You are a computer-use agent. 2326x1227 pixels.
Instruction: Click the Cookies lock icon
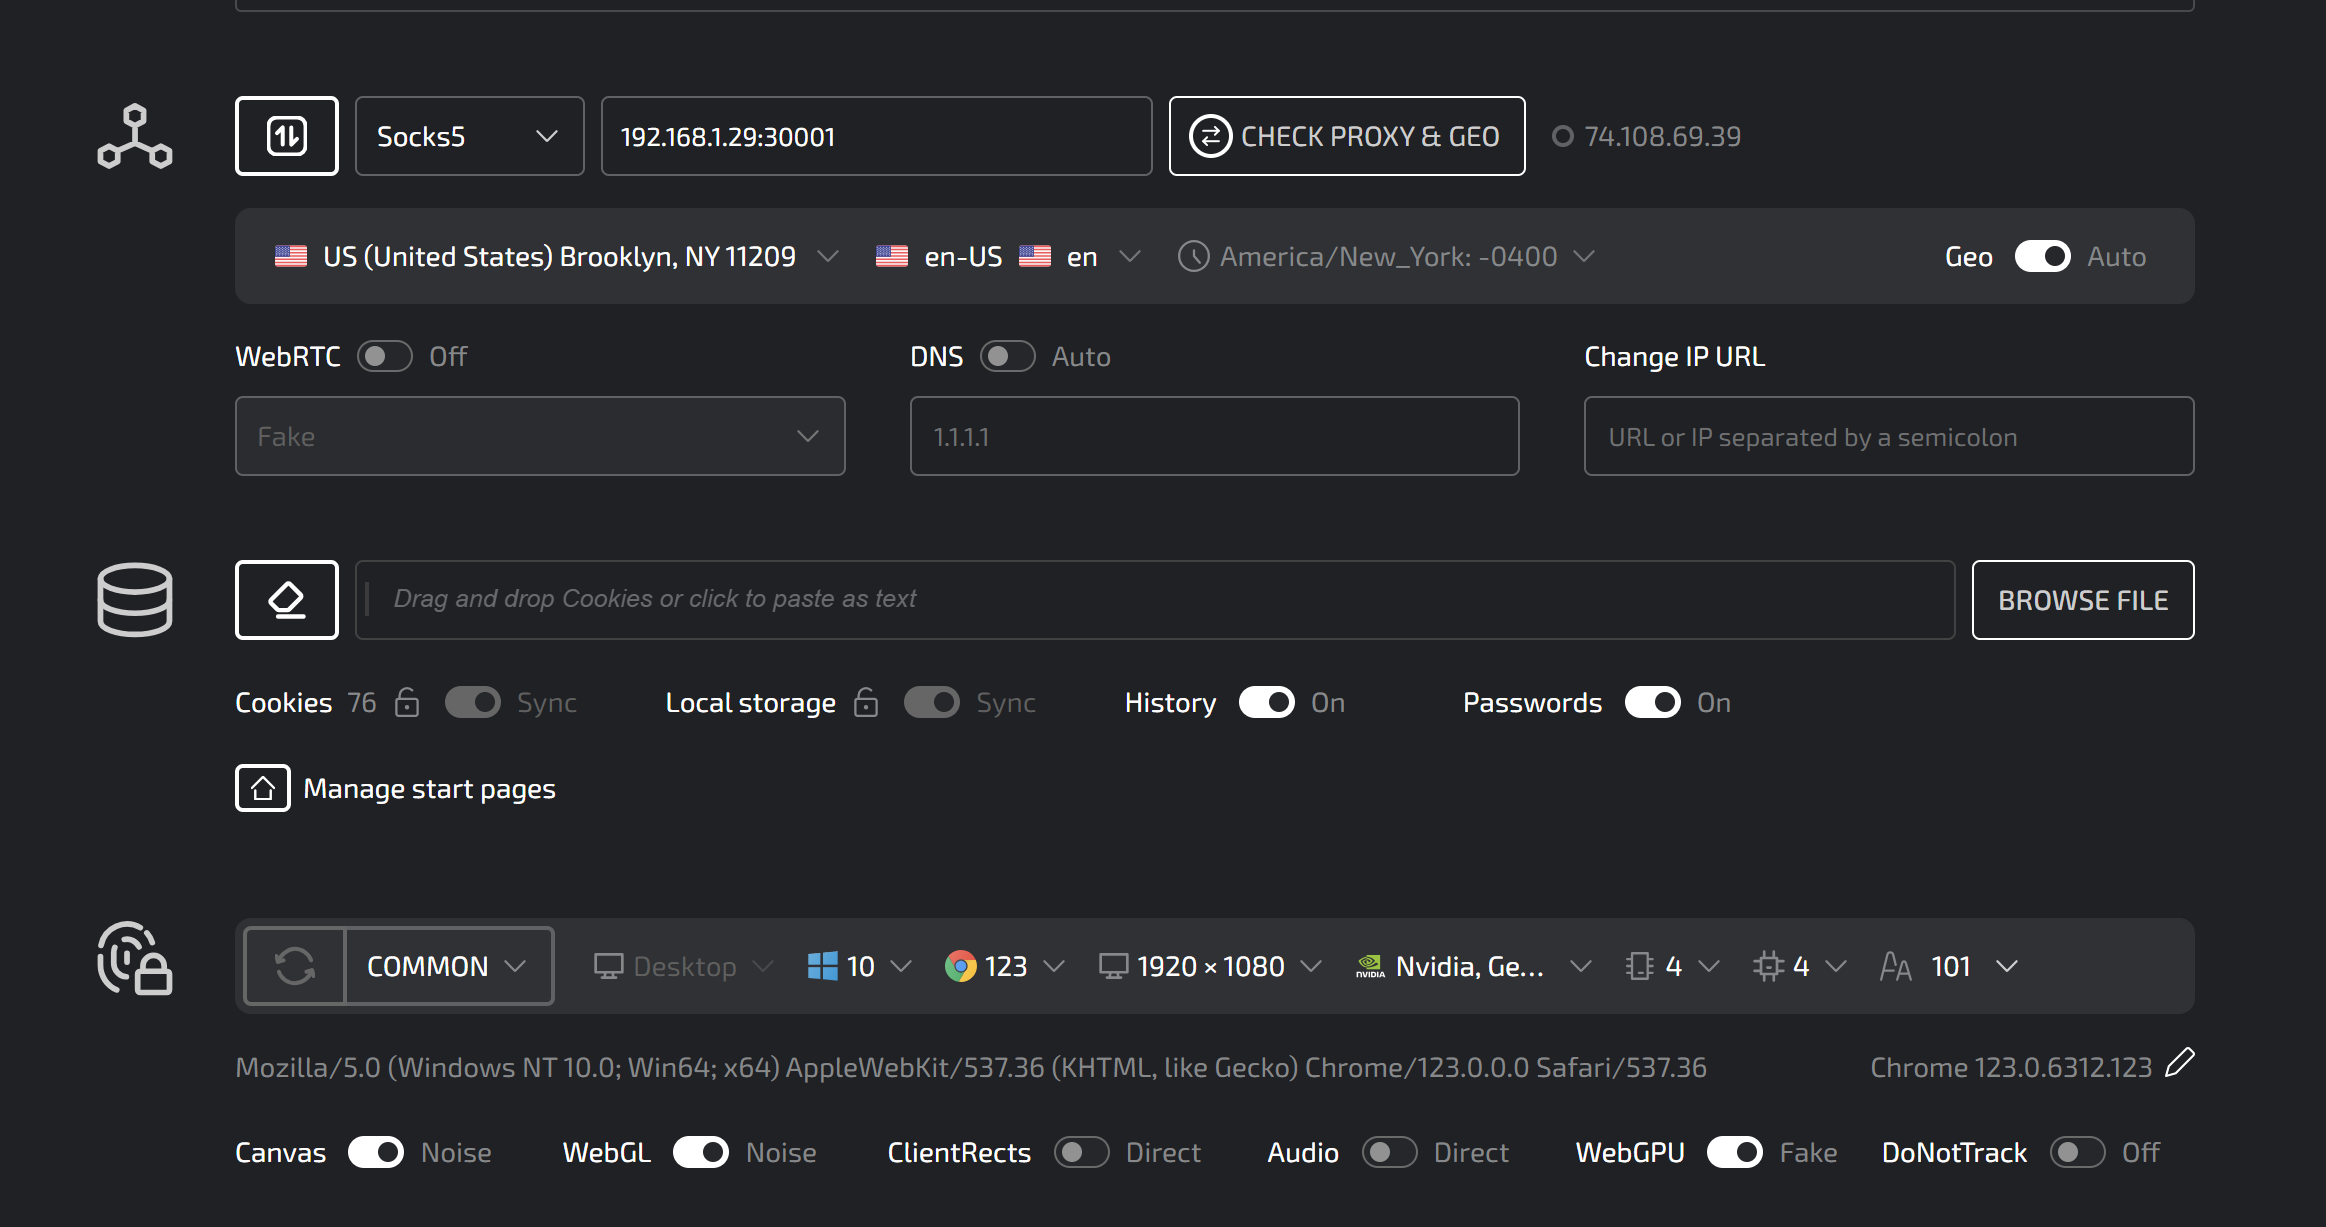click(407, 702)
